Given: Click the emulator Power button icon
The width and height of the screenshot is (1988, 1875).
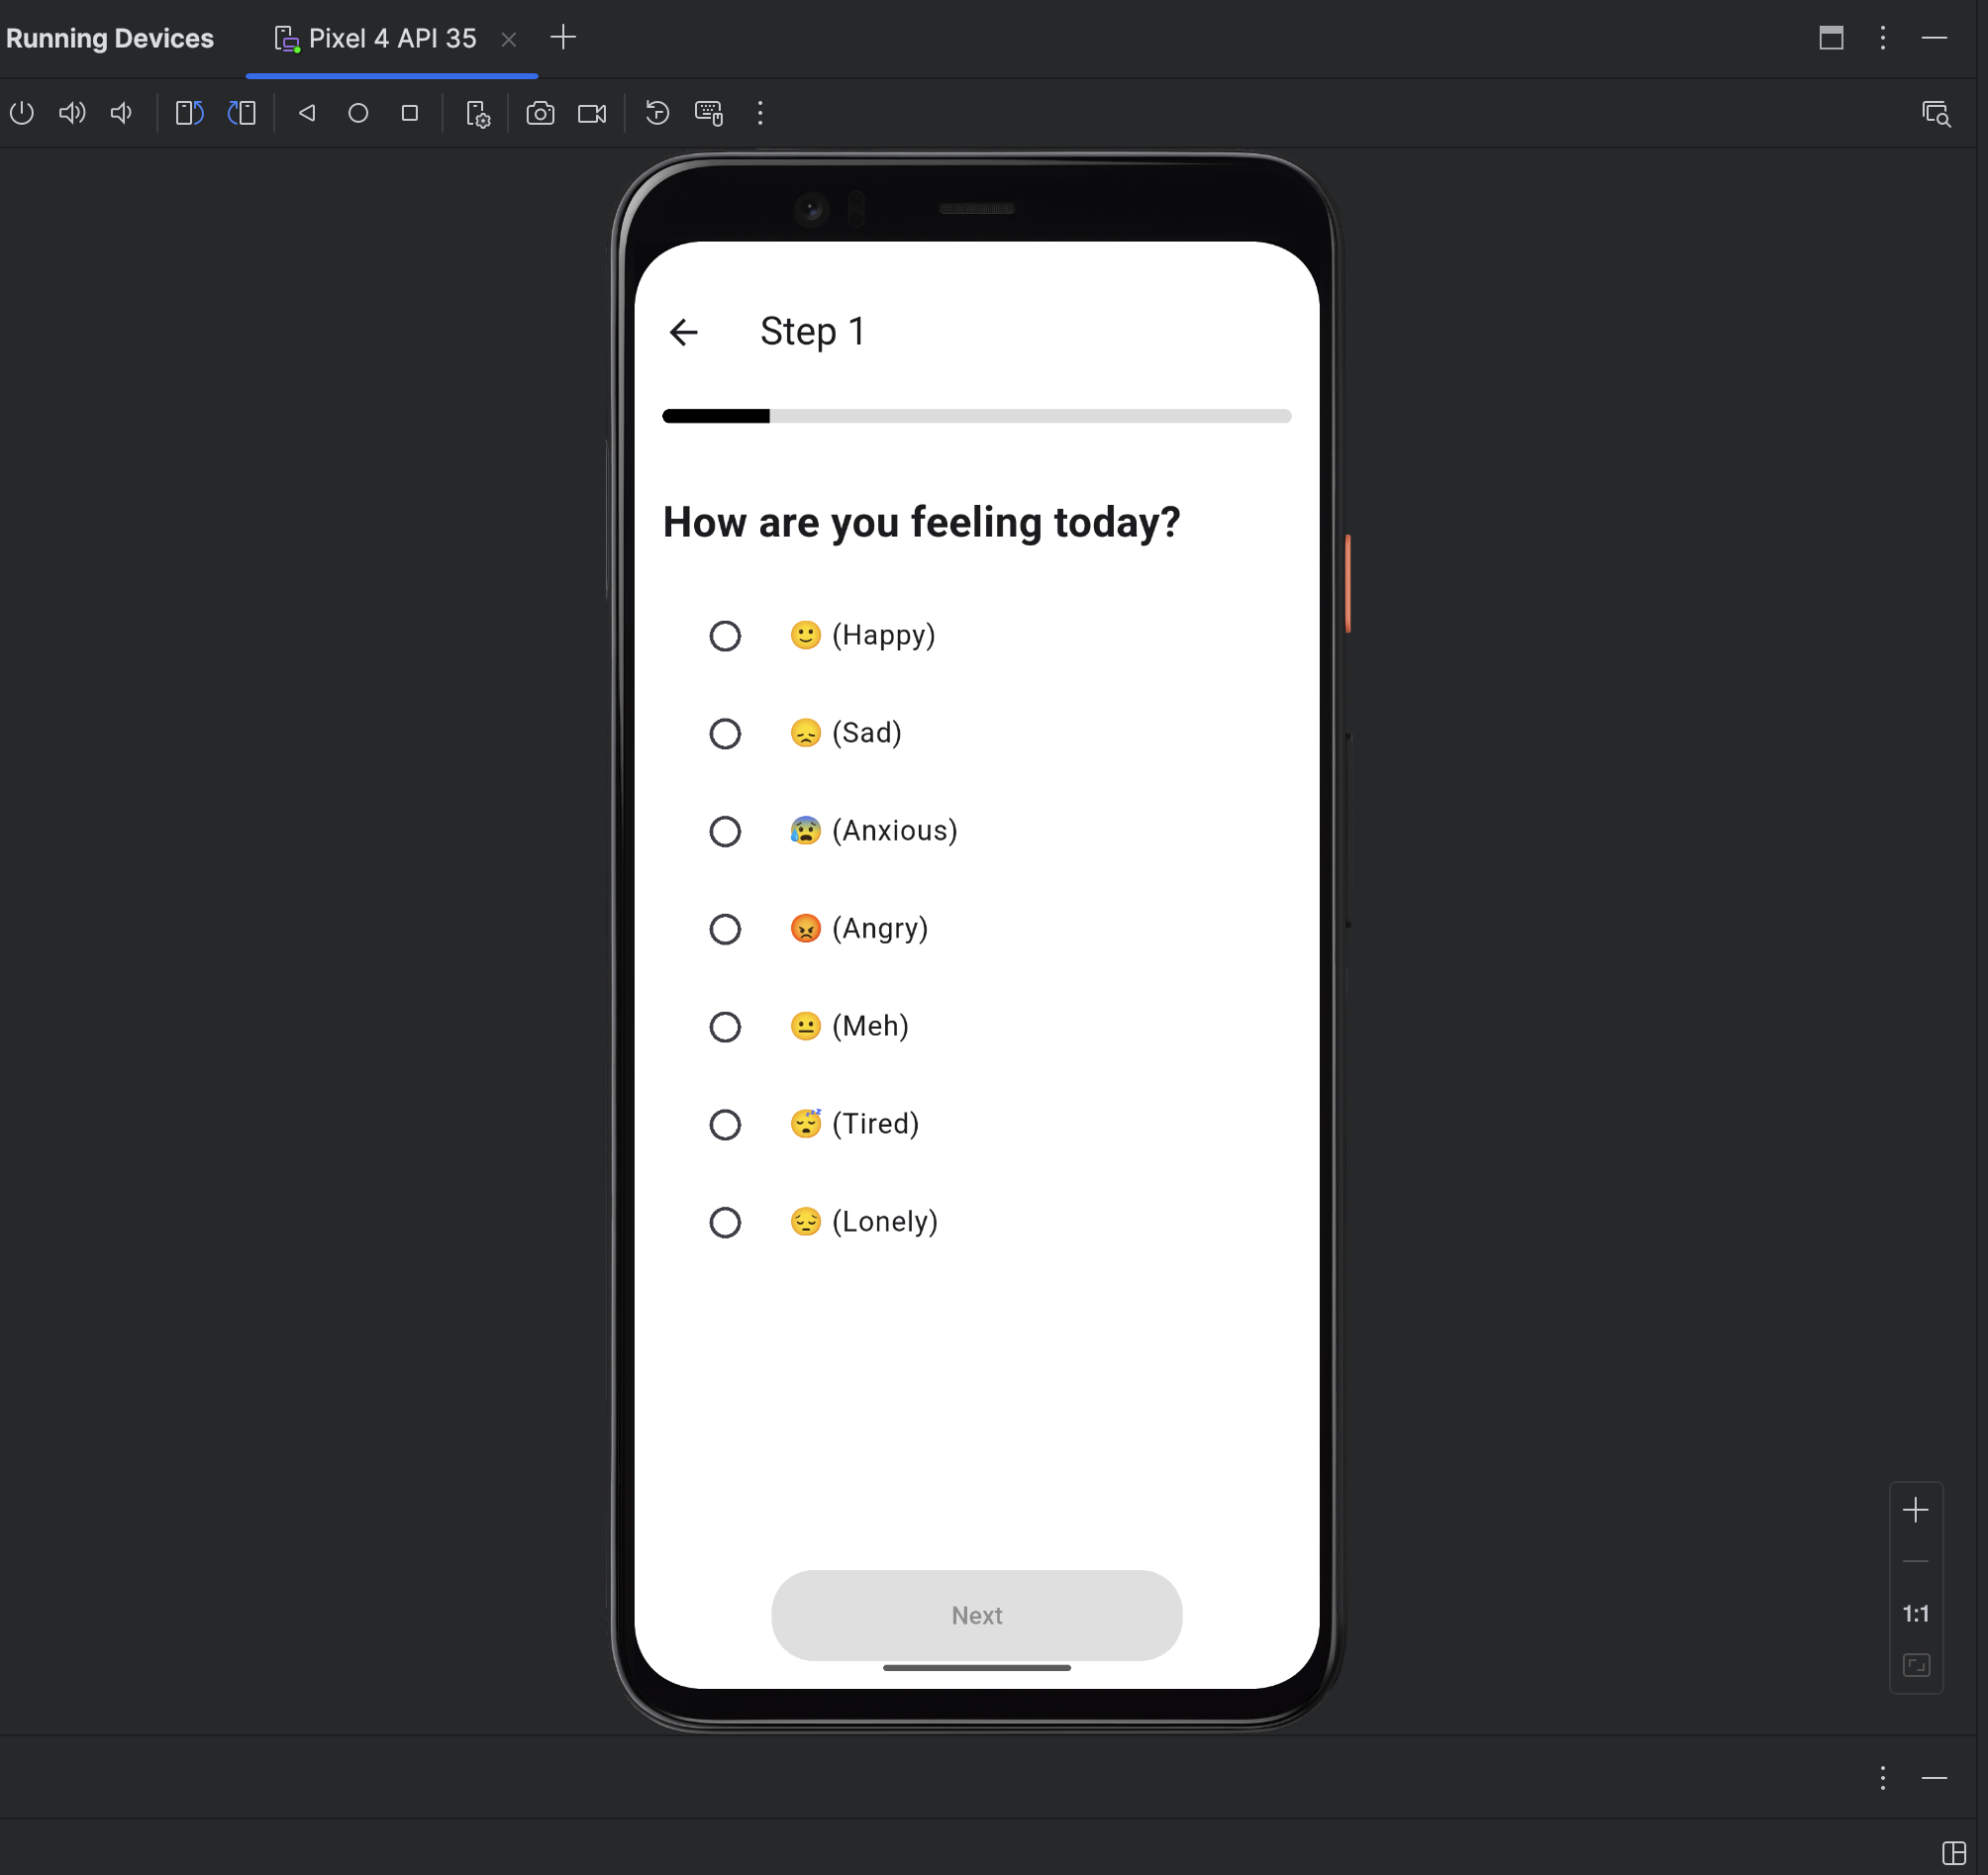Looking at the screenshot, I should [22, 113].
